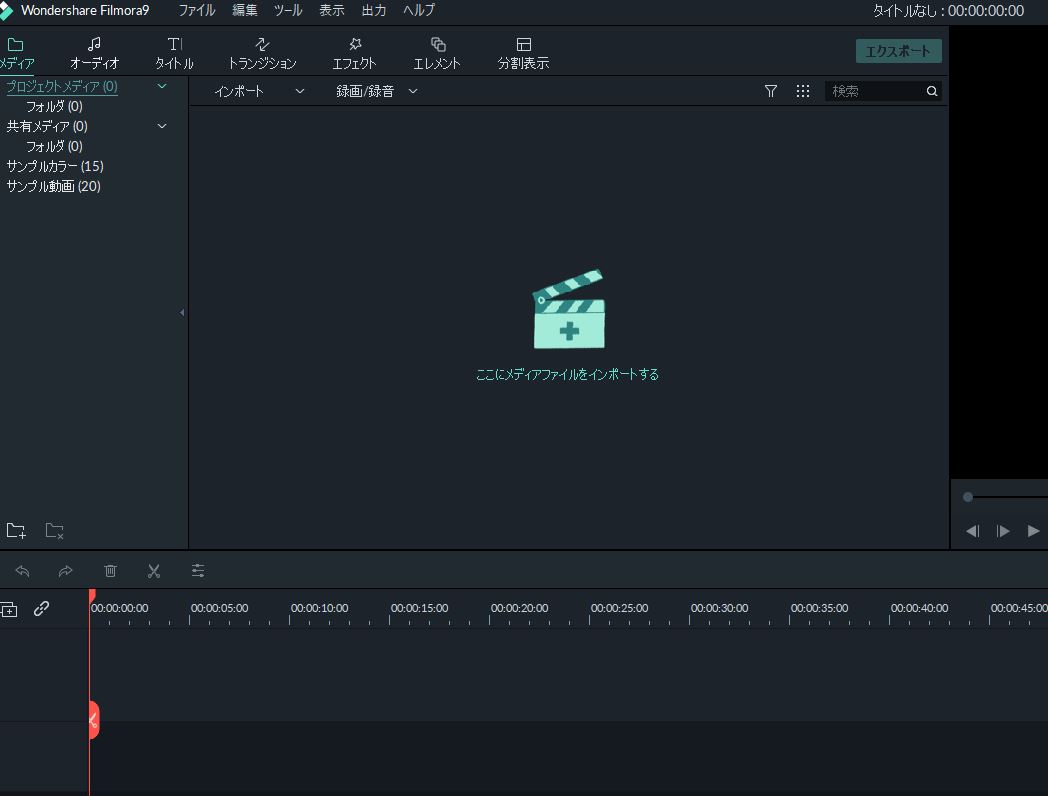Switch to the エレメント tab
Screen dimensions: 1048x796
pos(437,53)
